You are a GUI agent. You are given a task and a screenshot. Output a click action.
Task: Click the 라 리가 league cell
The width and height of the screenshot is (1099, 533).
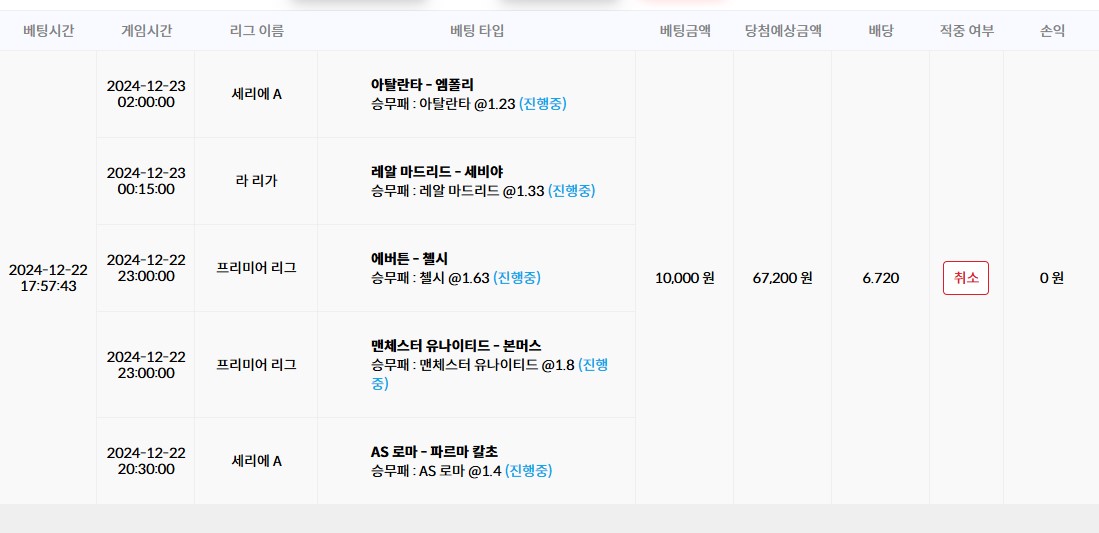(x=256, y=181)
